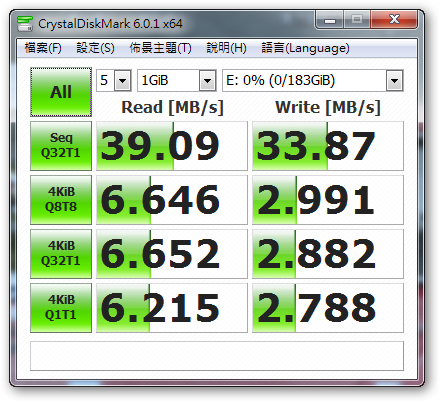Close the CrystalDiskMark window

394,20
